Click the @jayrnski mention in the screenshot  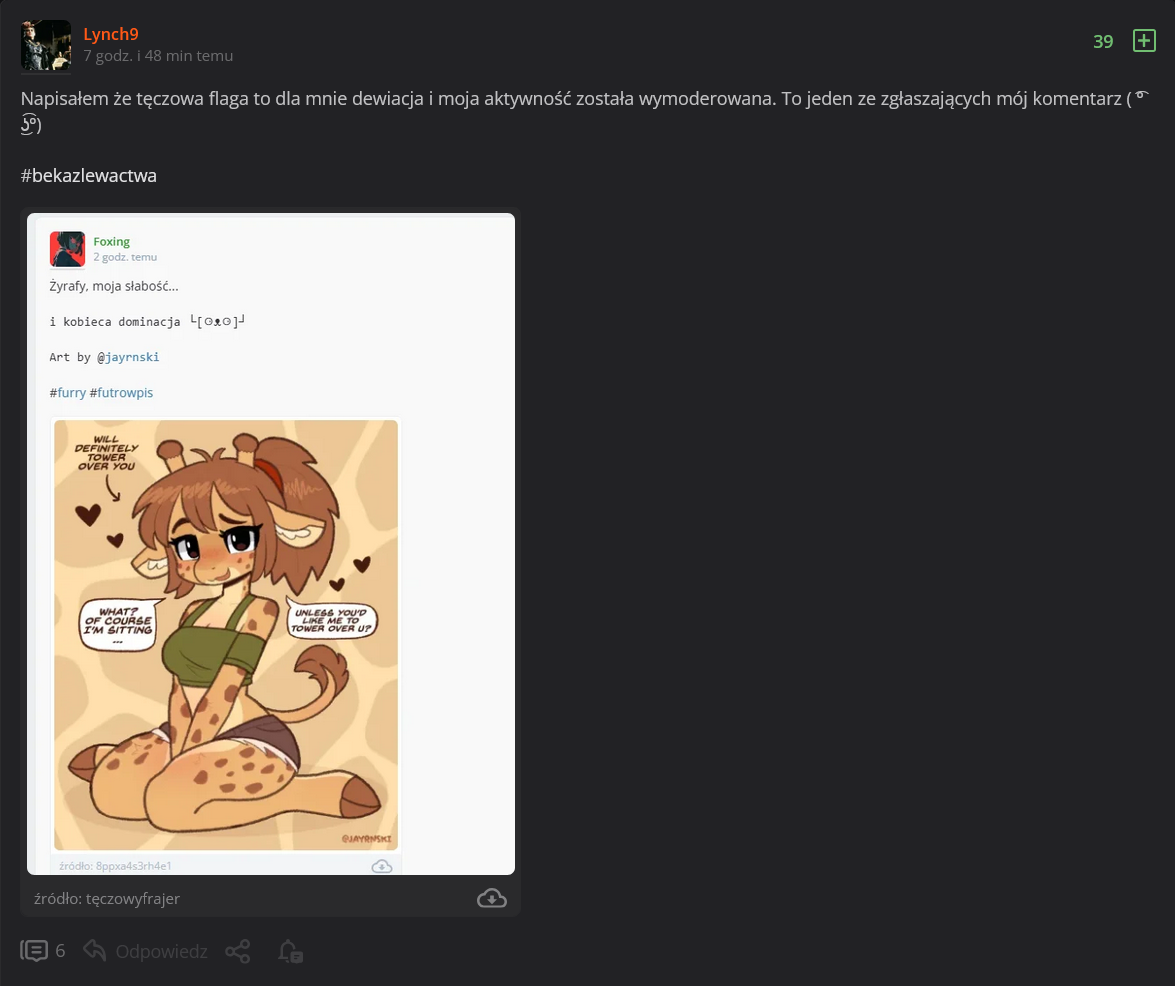[x=128, y=357]
